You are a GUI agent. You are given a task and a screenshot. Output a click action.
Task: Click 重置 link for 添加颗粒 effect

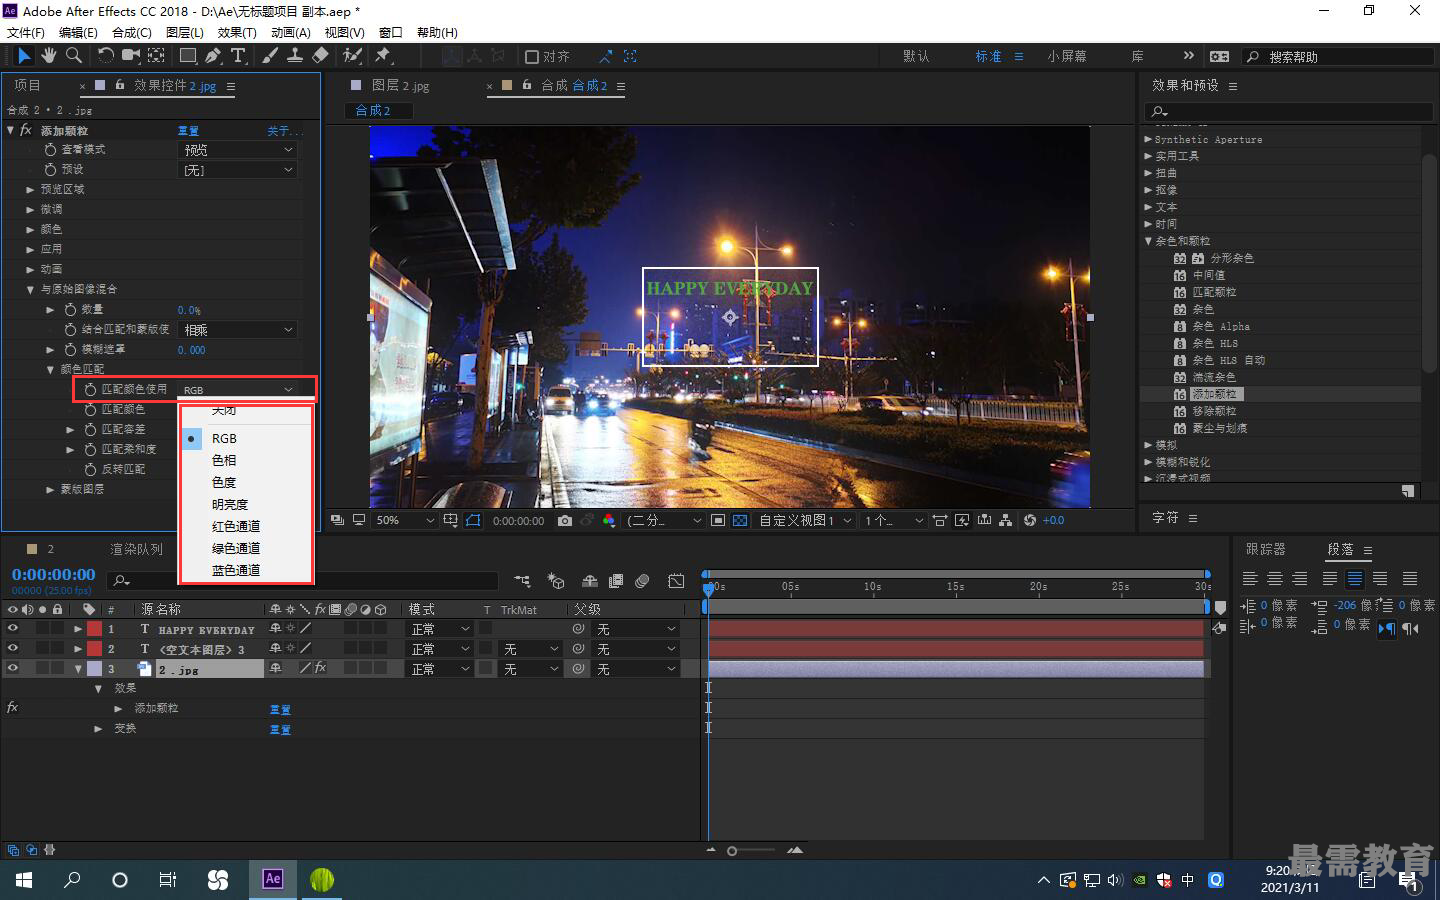click(x=188, y=131)
